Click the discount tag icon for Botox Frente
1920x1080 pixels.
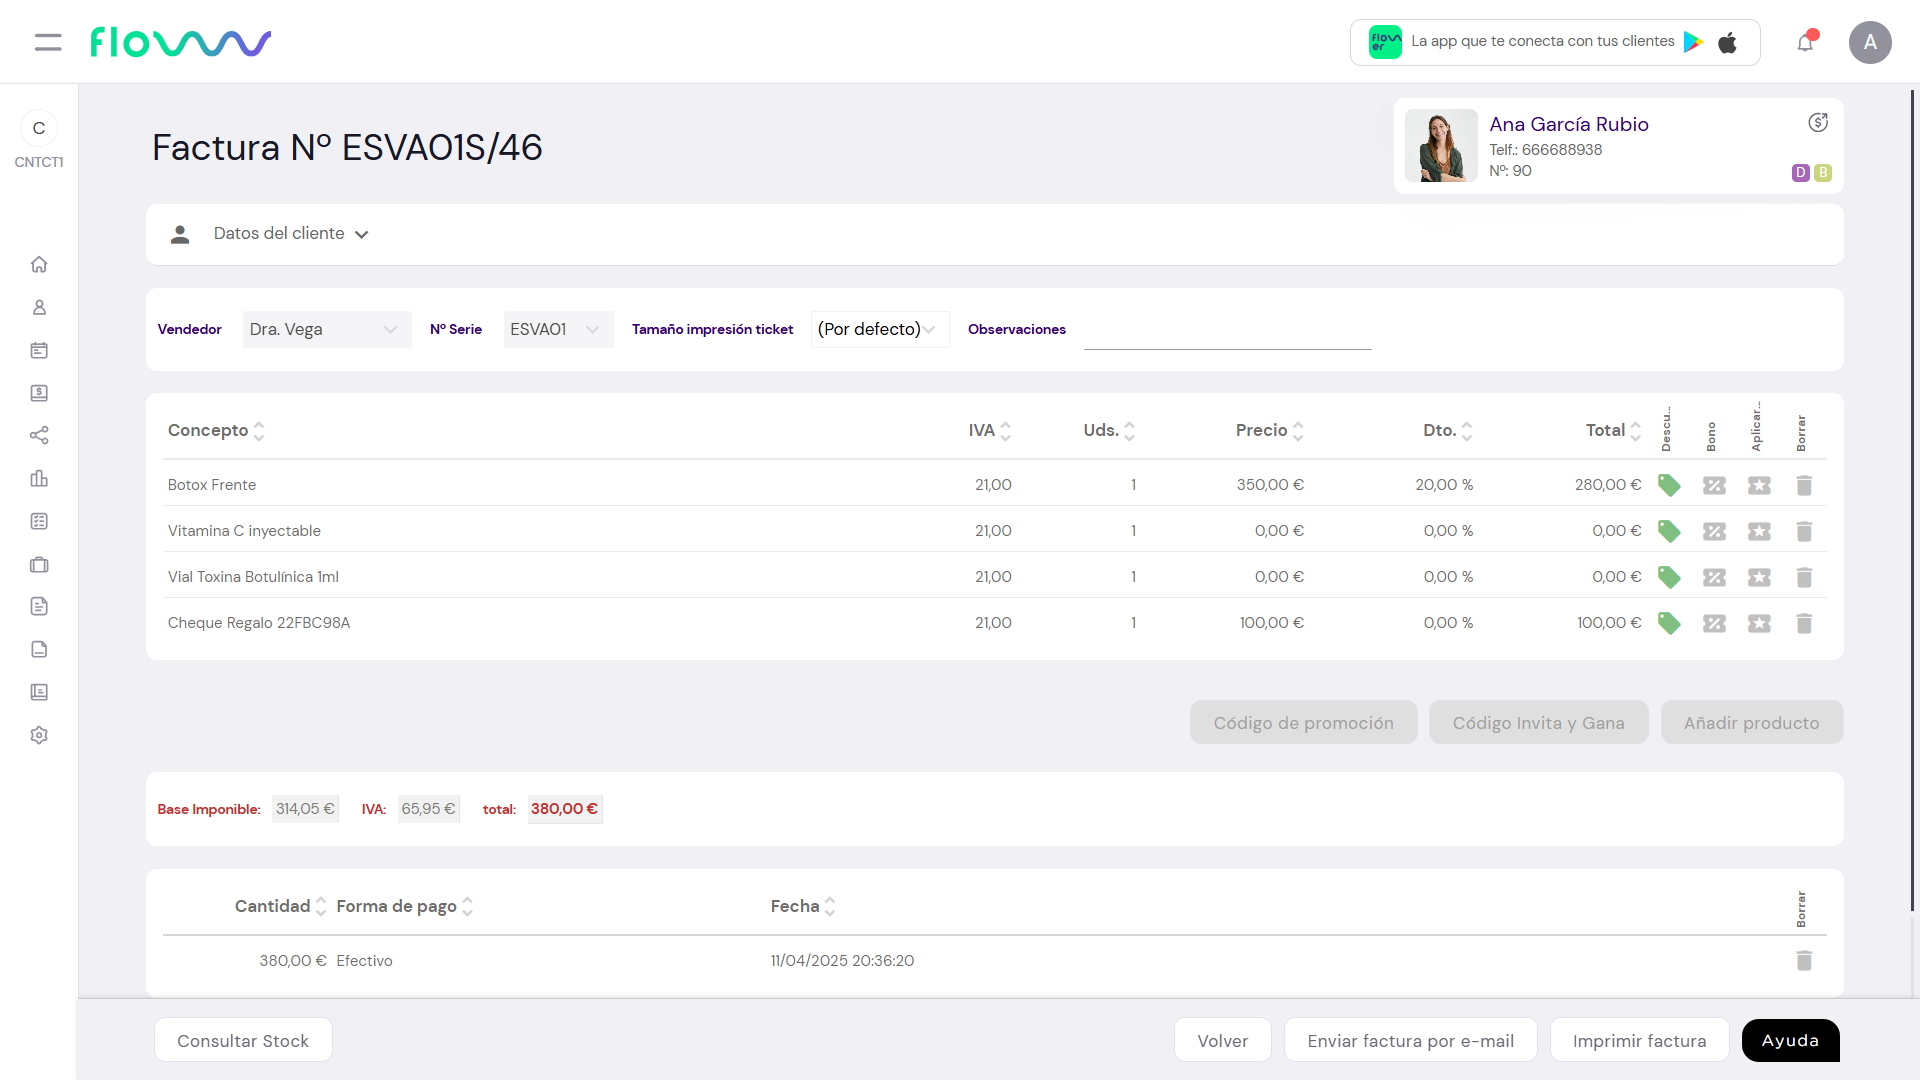coord(1669,485)
